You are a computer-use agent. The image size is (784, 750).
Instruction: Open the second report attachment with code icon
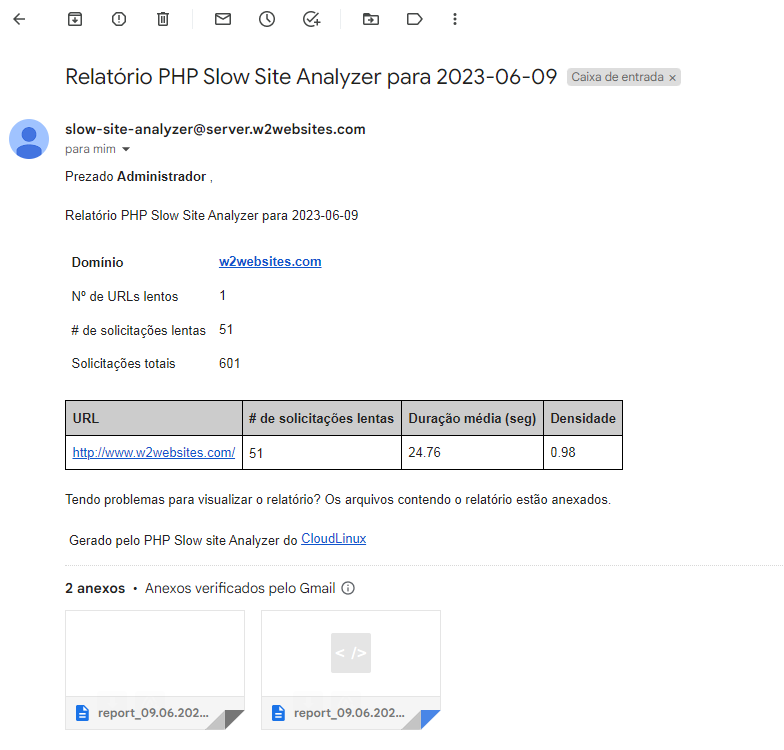pyautogui.click(x=351, y=670)
